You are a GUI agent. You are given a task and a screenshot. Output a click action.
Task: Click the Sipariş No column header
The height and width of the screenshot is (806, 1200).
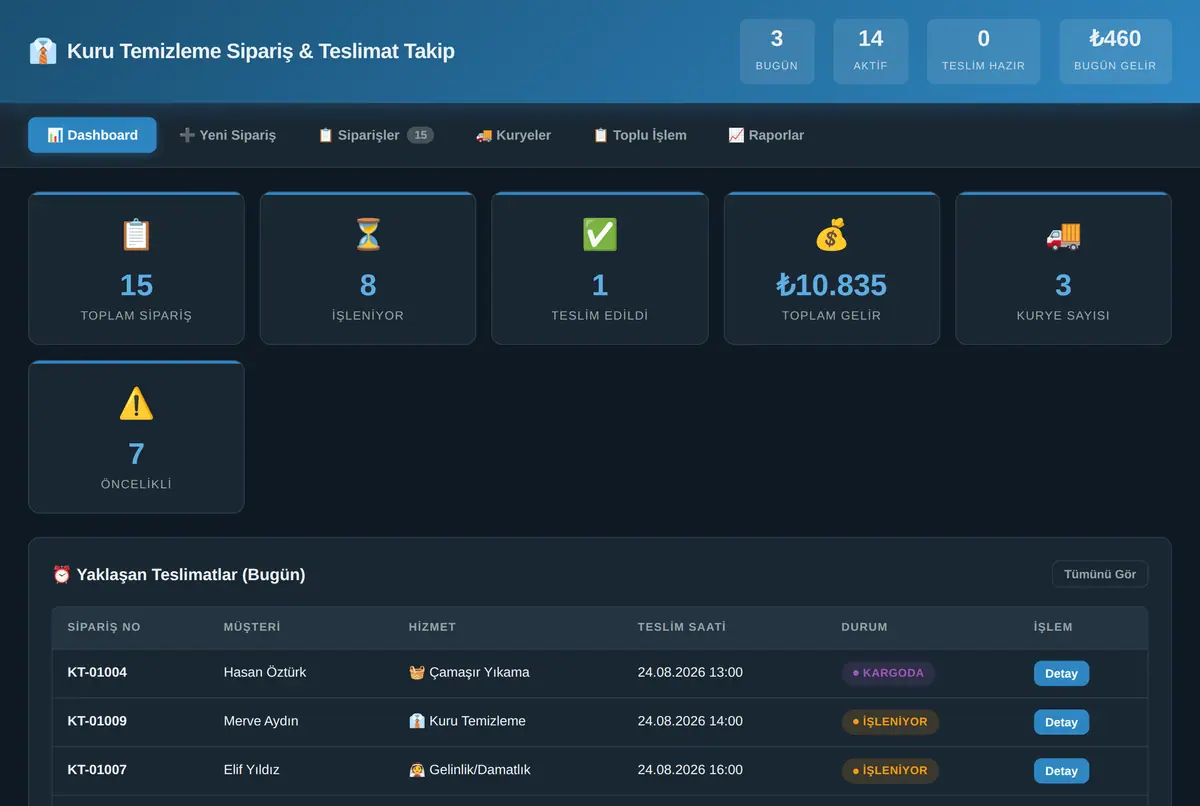tap(104, 627)
